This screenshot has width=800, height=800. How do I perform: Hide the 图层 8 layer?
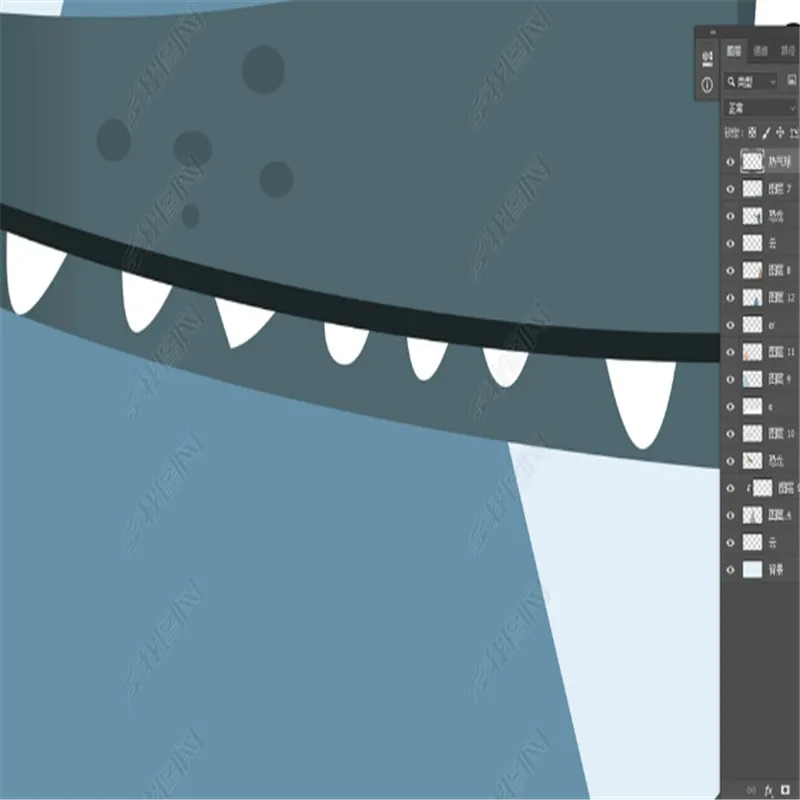coord(730,270)
